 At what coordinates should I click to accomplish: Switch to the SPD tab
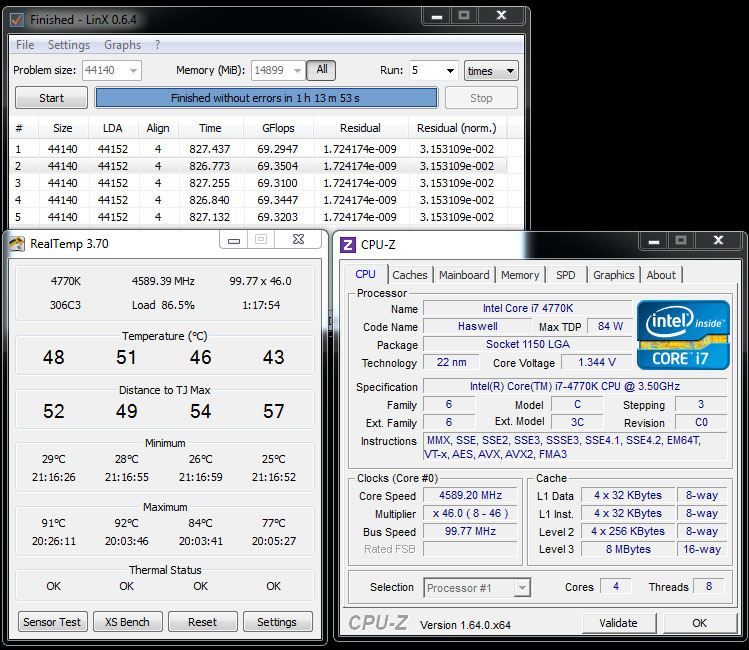pos(566,275)
